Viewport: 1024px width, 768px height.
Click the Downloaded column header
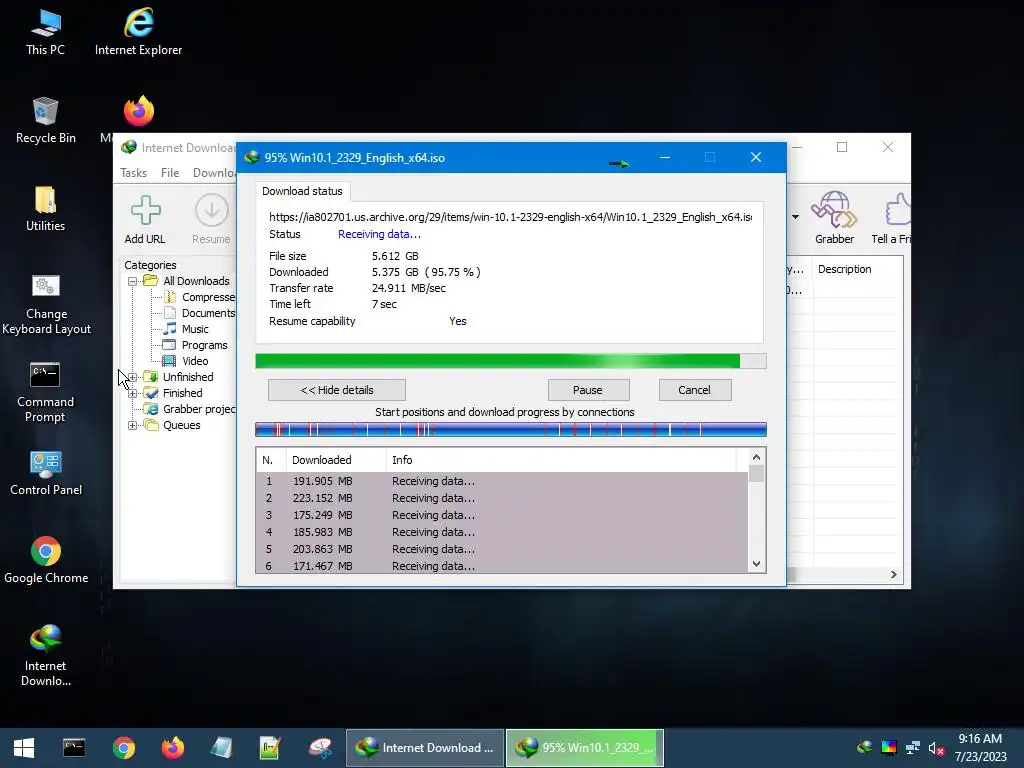click(336, 460)
